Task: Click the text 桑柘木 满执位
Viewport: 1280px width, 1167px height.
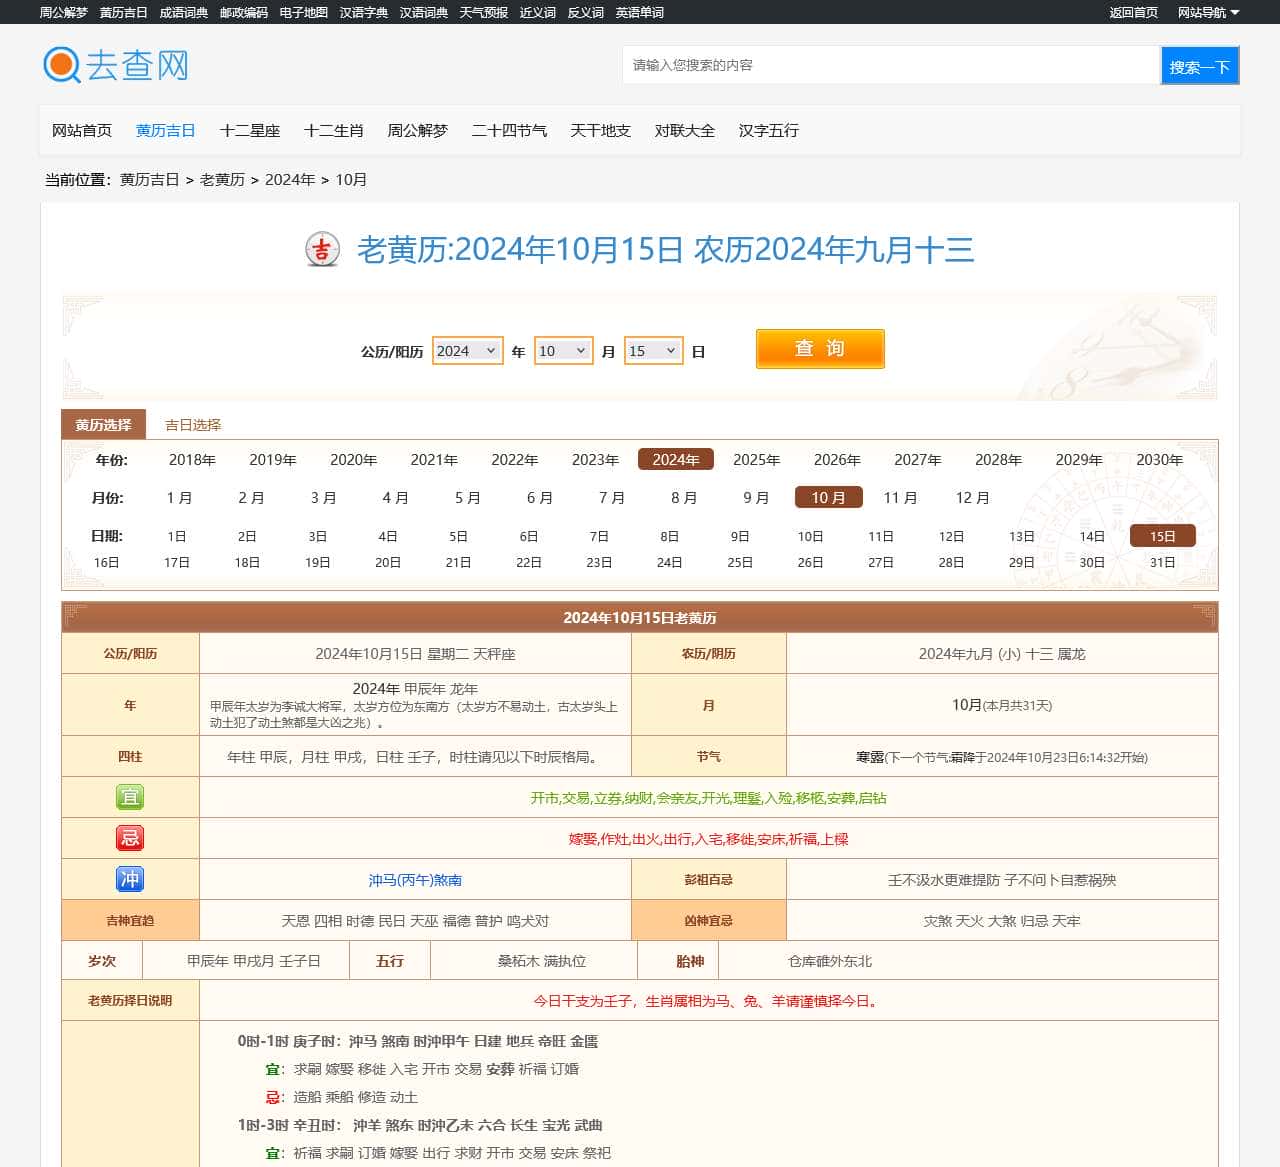Action: click(x=542, y=961)
